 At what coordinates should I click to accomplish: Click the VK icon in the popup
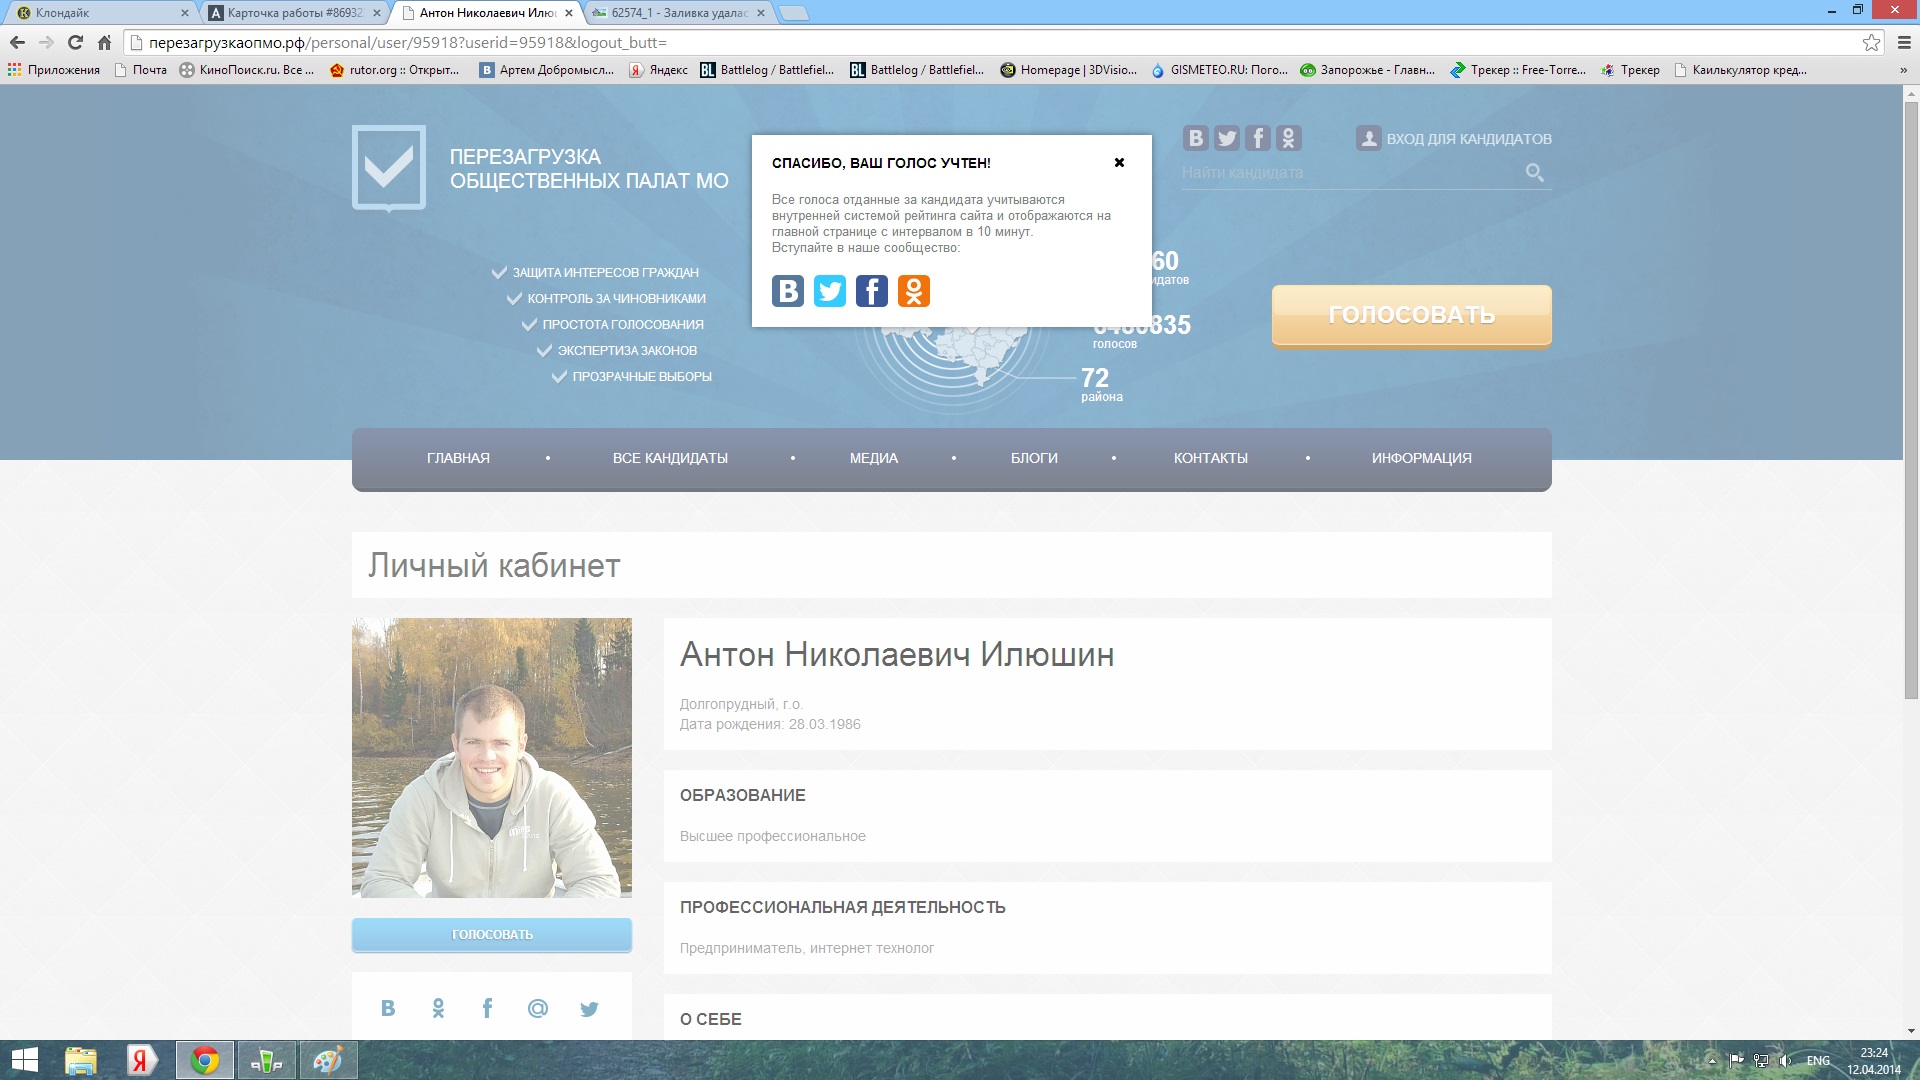click(787, 291)
